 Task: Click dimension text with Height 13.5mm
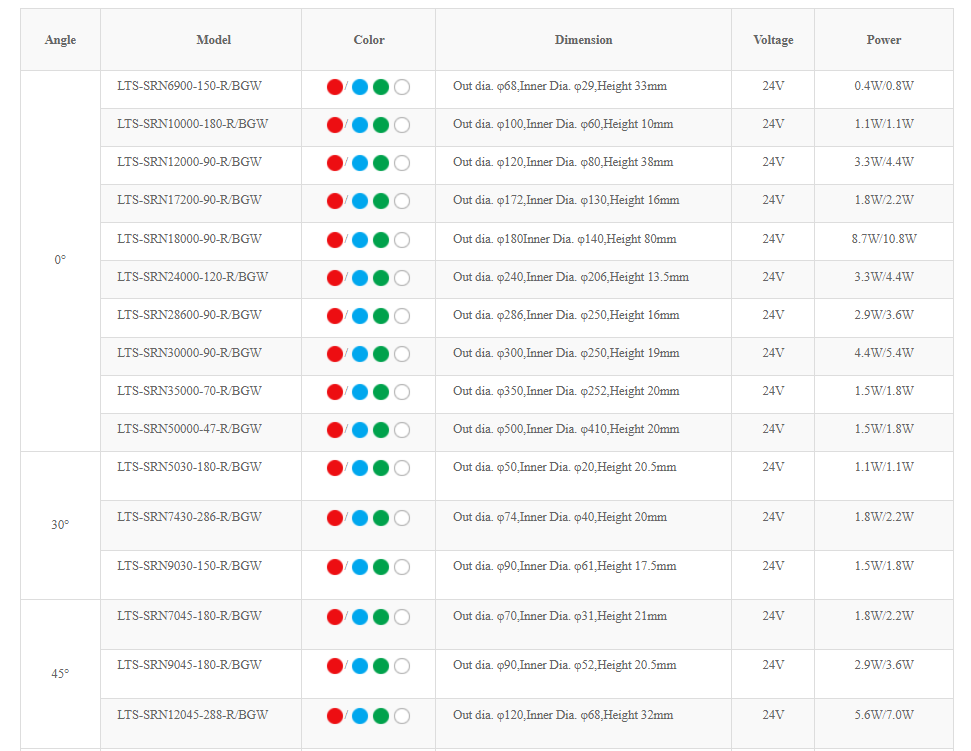click(571, 277)
